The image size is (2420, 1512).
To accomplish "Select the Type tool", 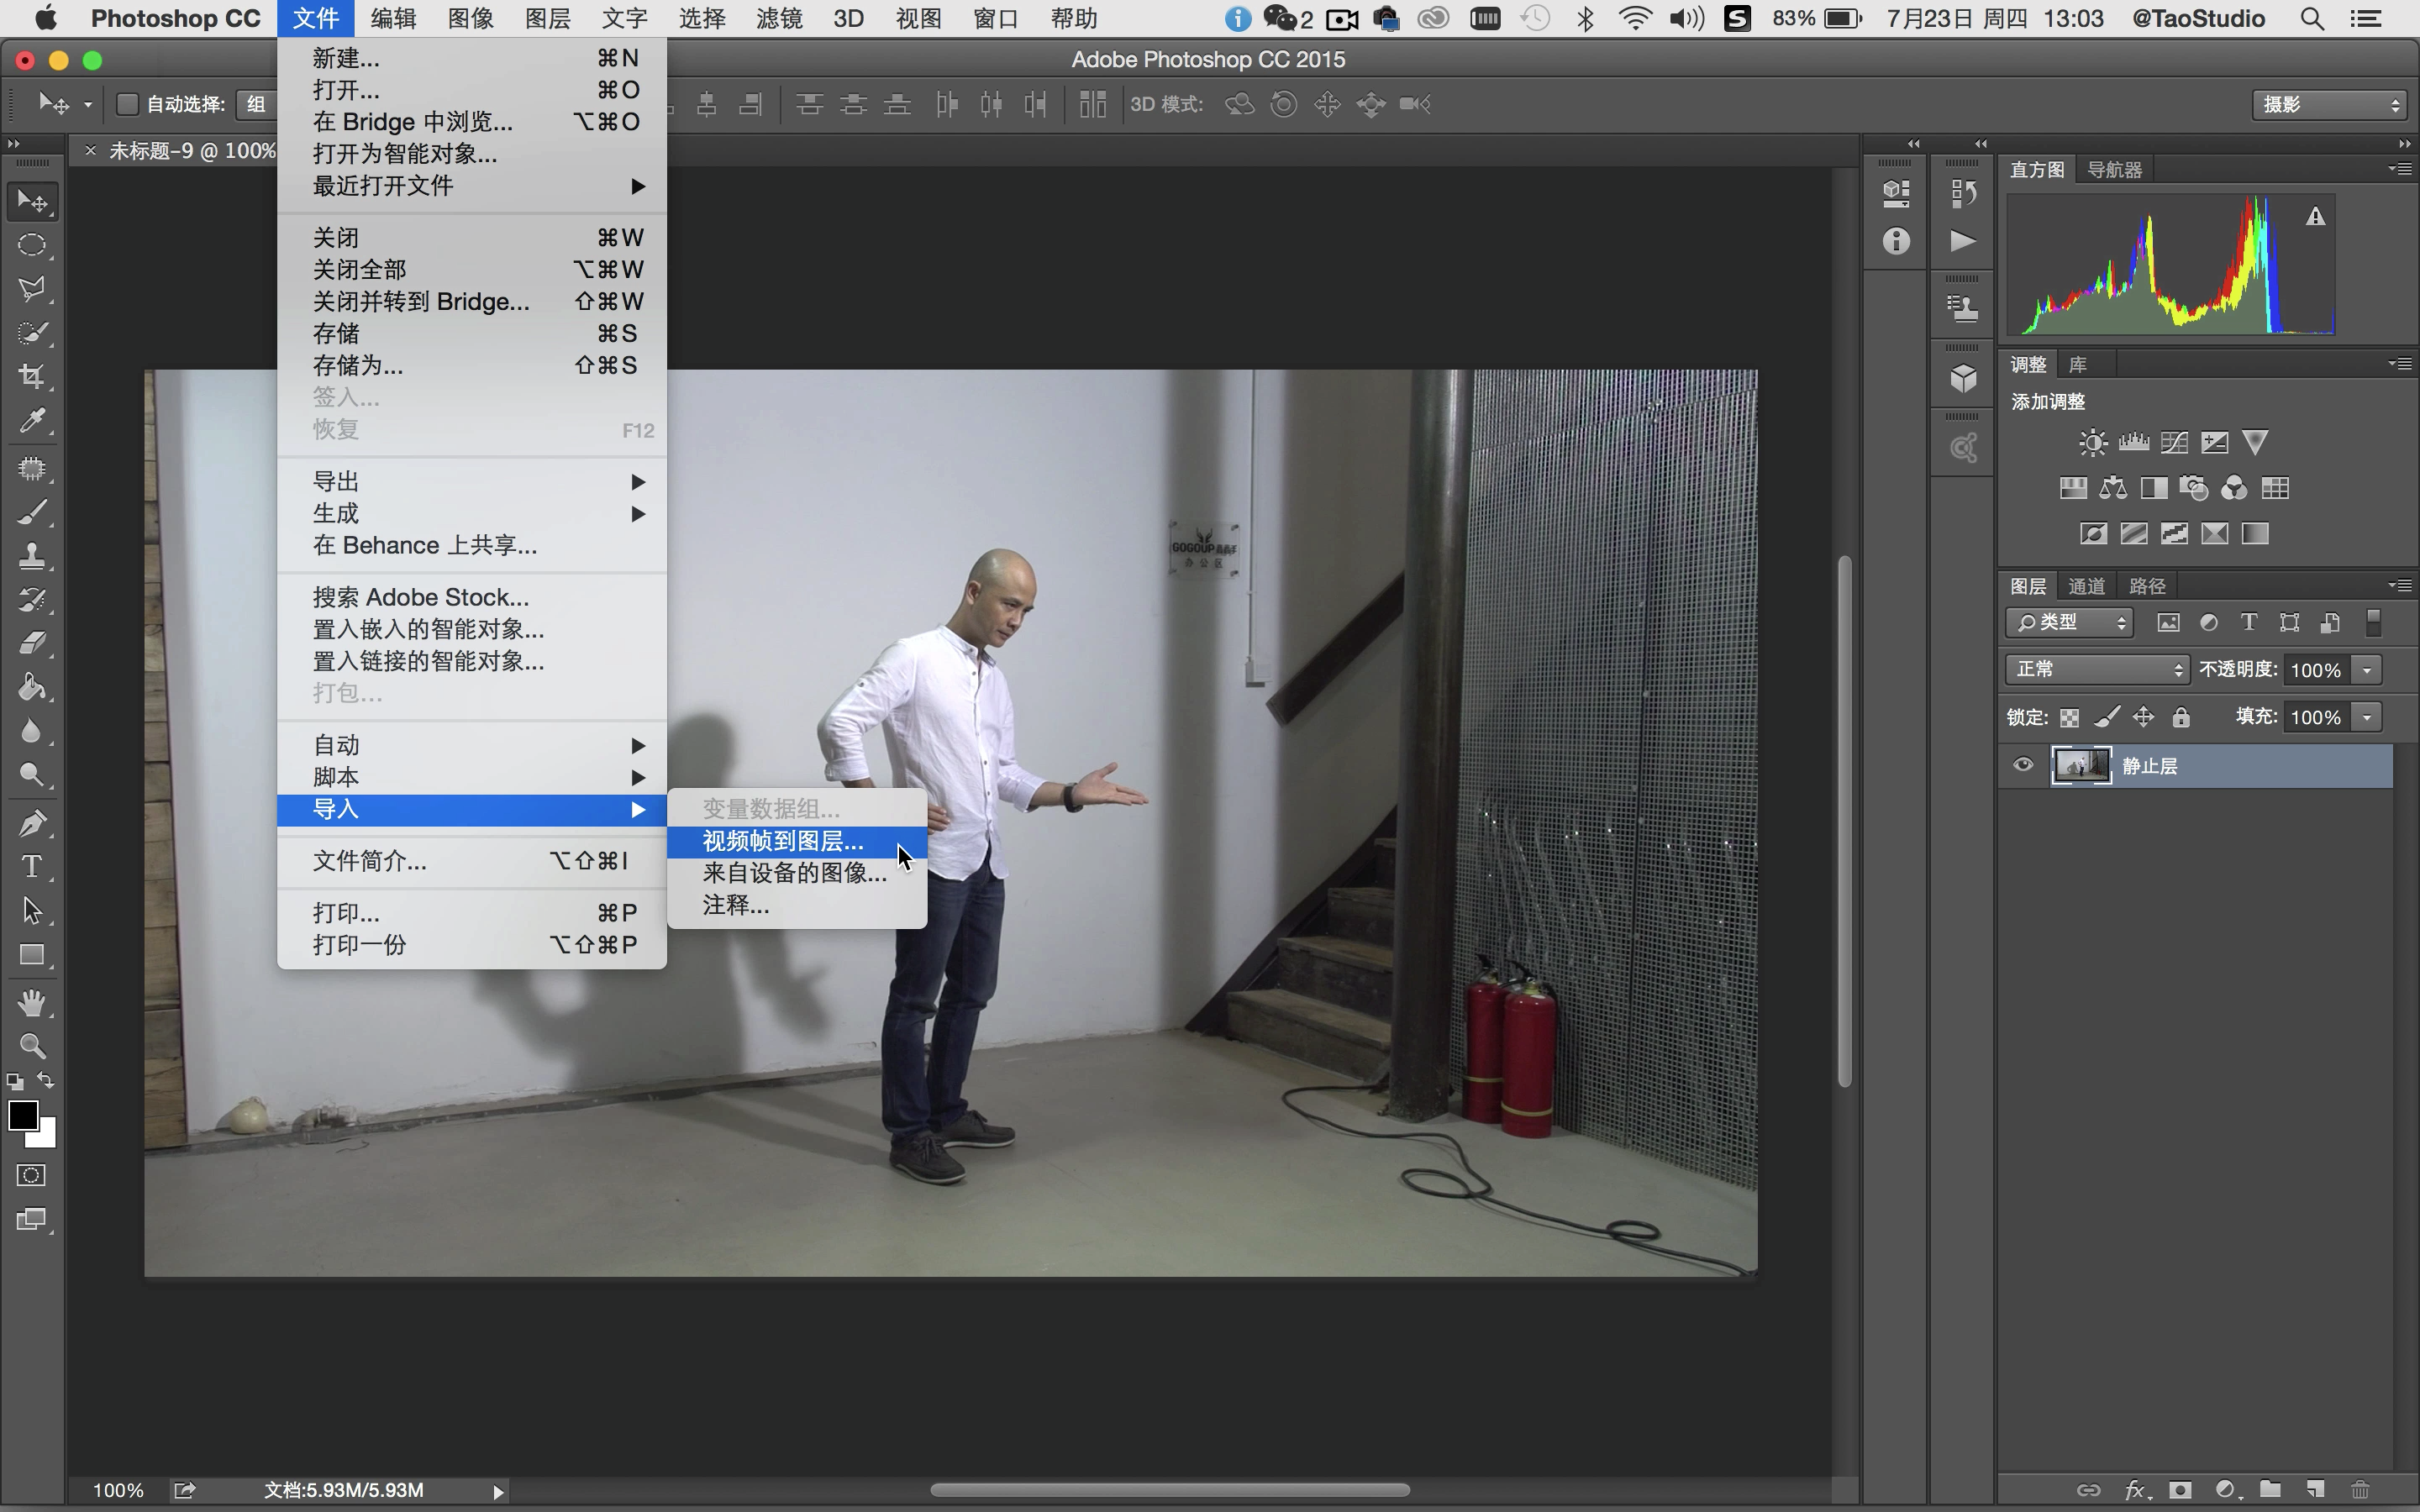I will click(32, 866).
